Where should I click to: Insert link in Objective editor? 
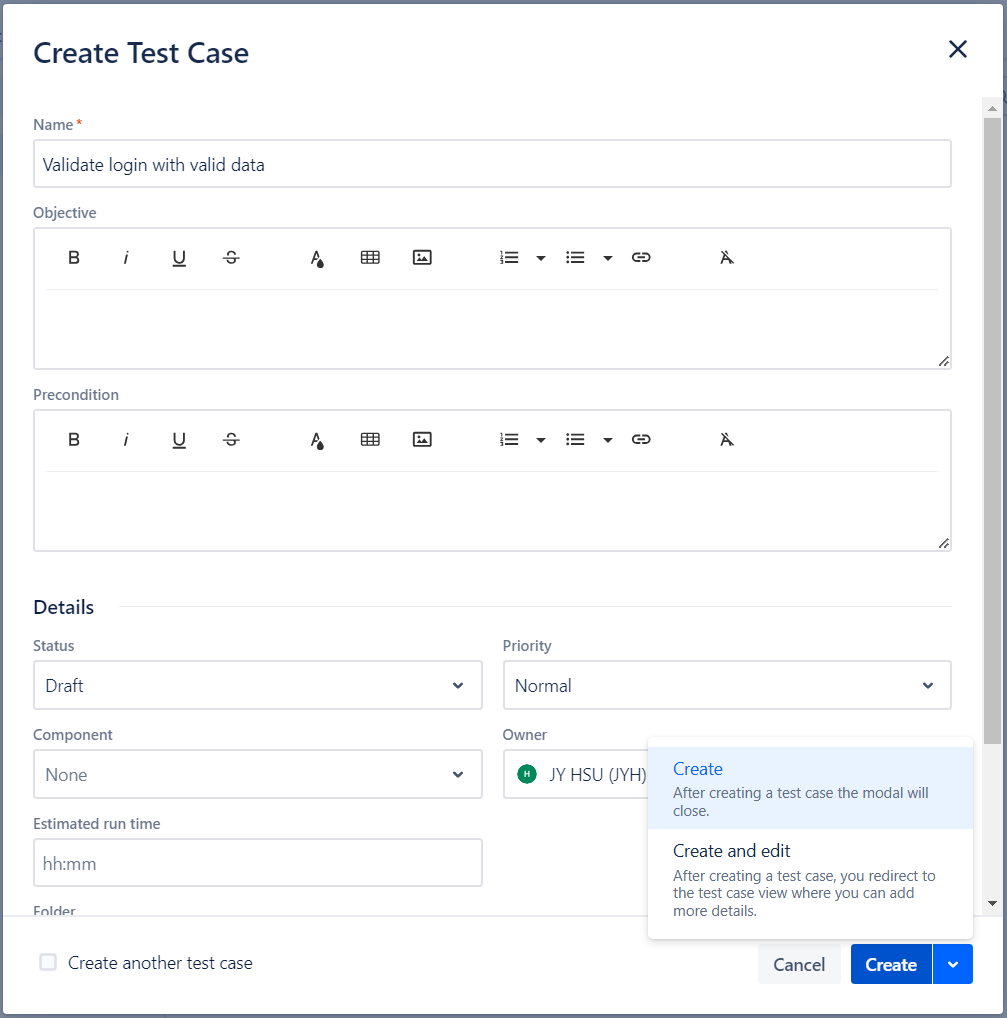pos(641,258)
